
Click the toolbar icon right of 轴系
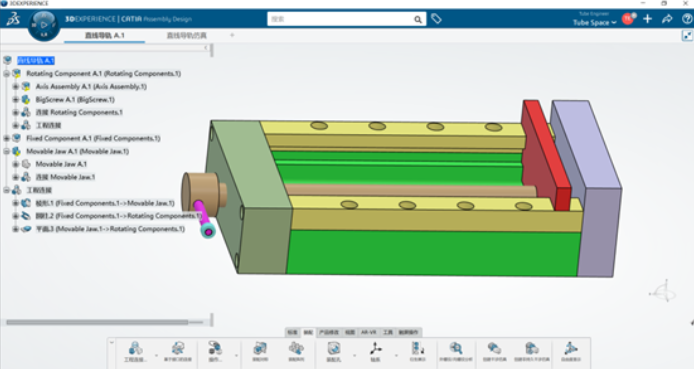pyautogui.click(x=417, y=348)
